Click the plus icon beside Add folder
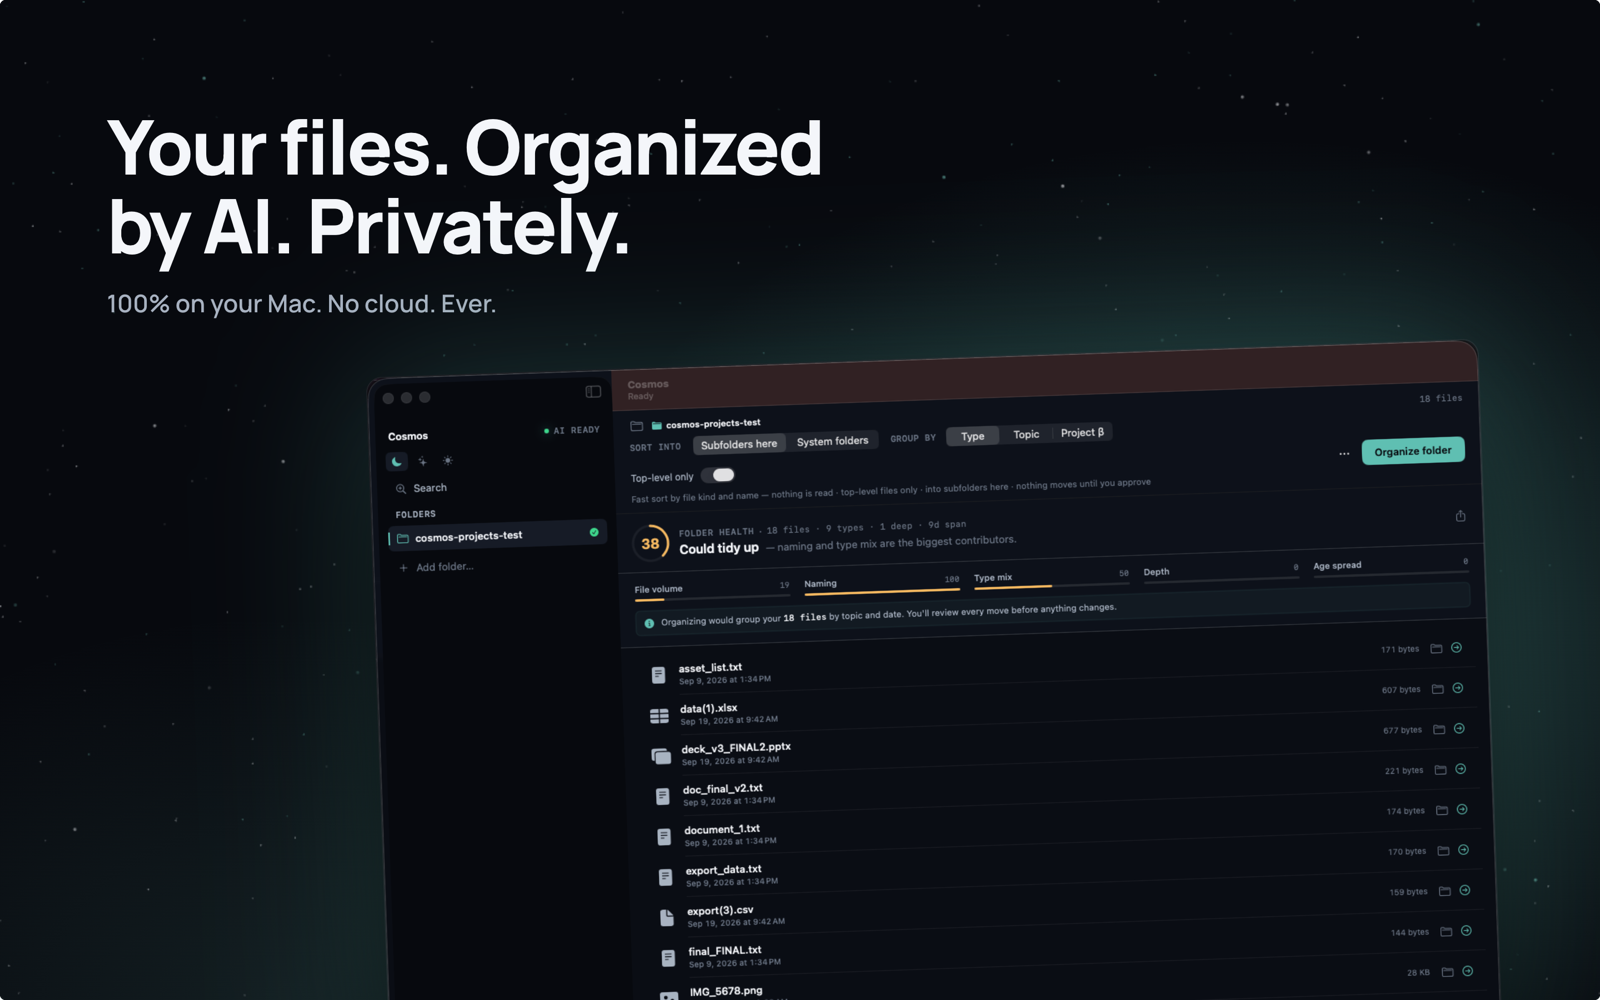The width and height of the screenshot is (1600, 1000). point(403,568)
